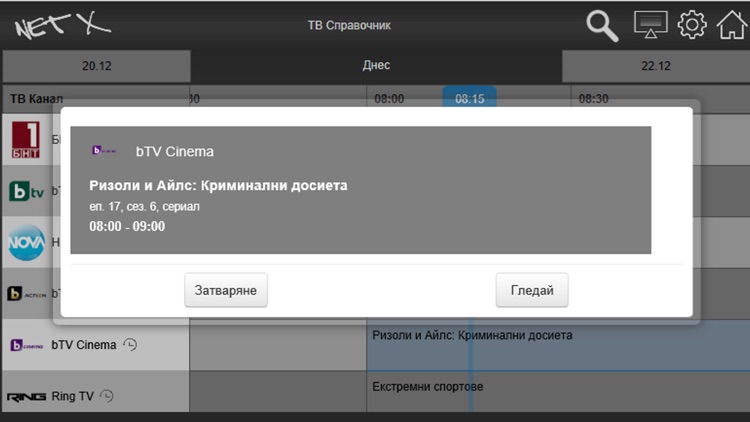This screenshot has height=422, width=750.
Task: Go to the home icon
Action: point(731,24)
